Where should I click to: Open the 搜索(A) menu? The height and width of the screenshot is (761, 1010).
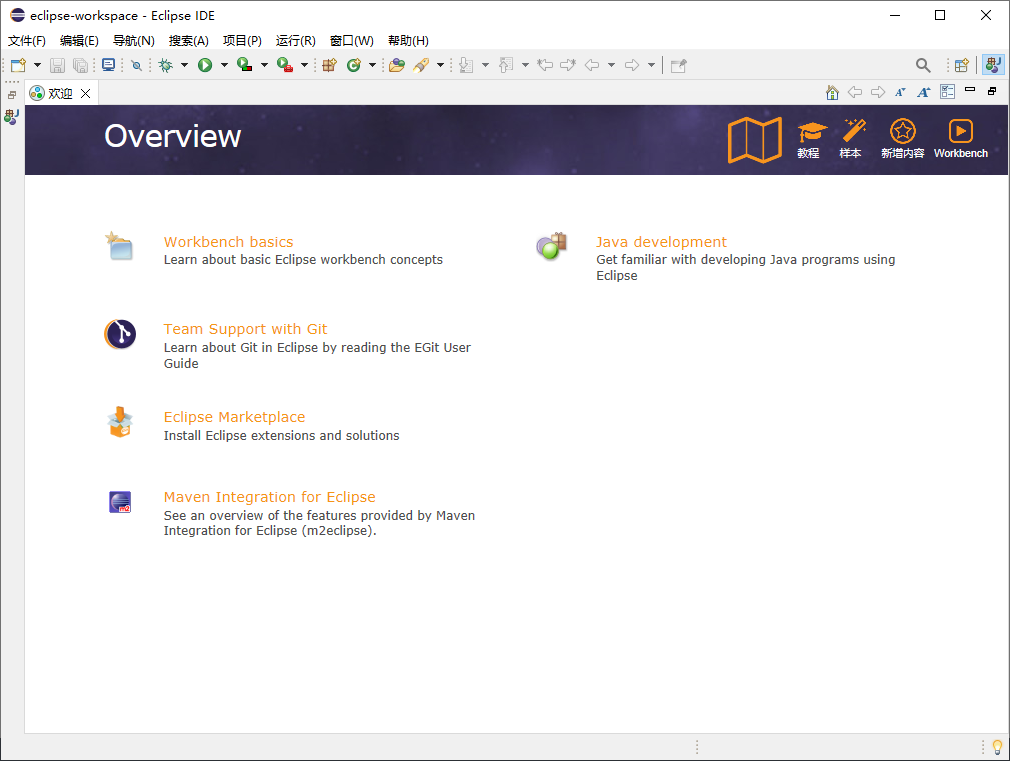click(189, 41)
